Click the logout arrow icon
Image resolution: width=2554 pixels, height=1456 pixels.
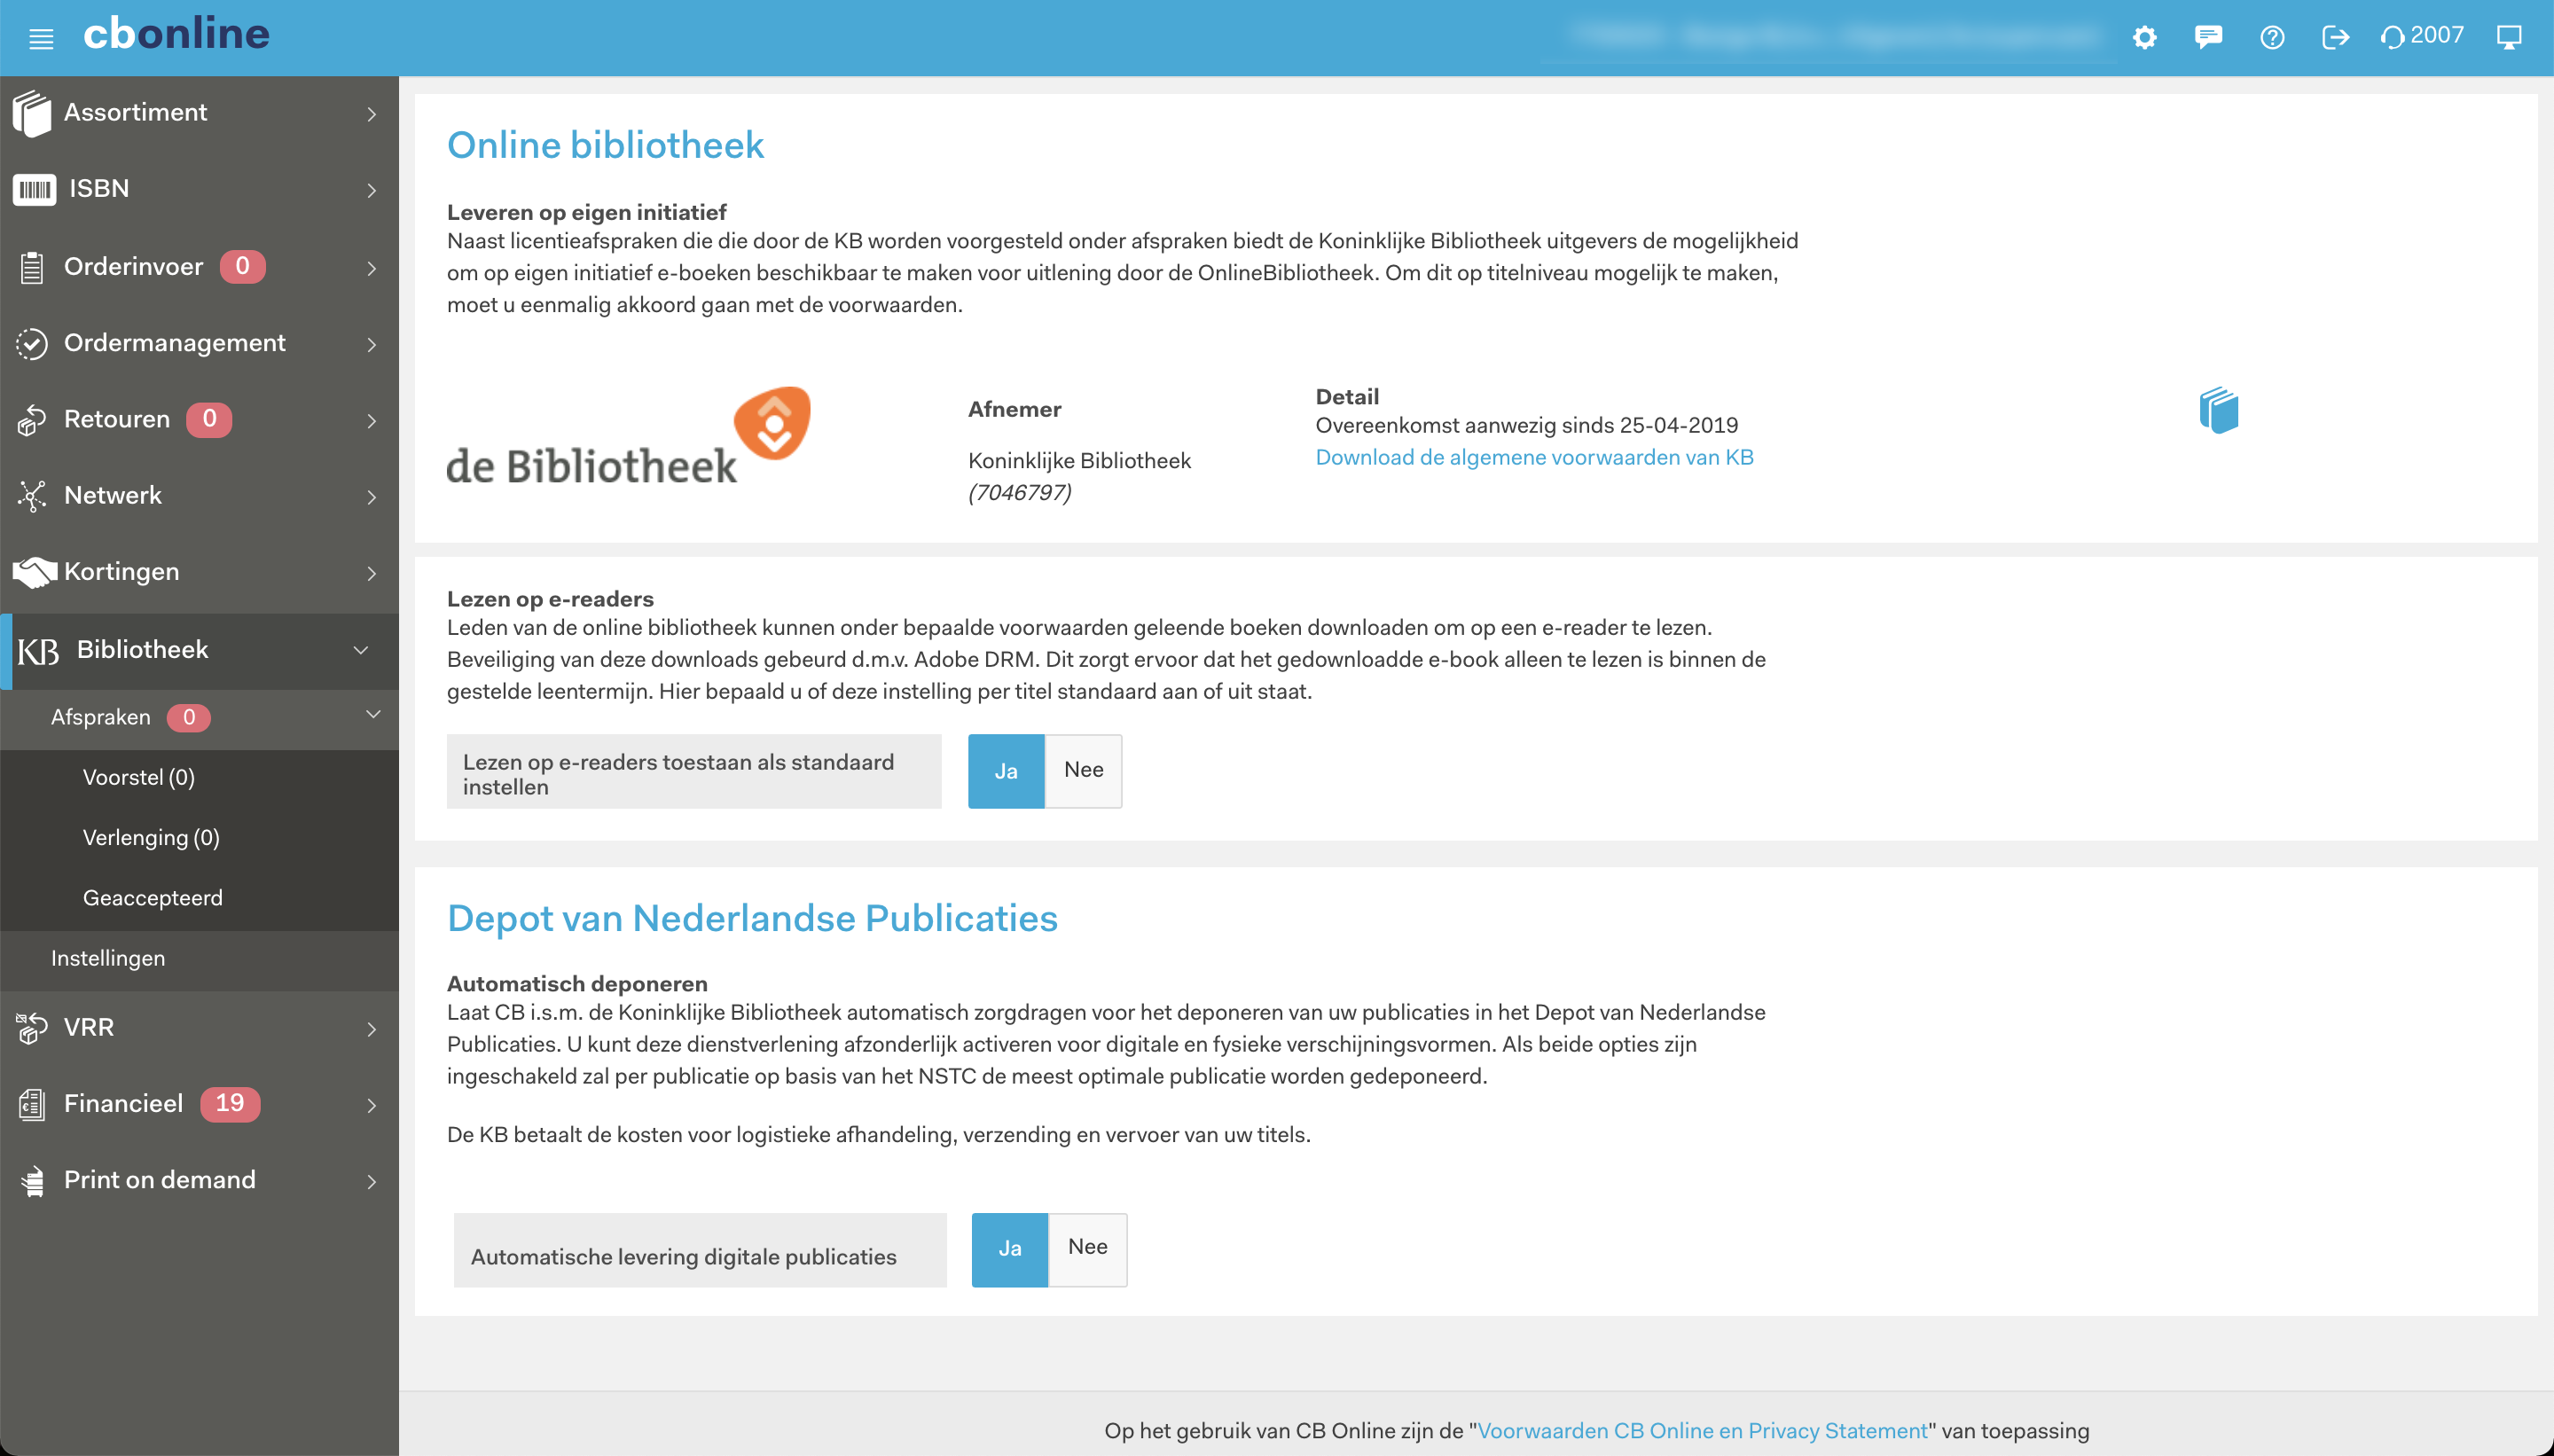point(2335,38)
